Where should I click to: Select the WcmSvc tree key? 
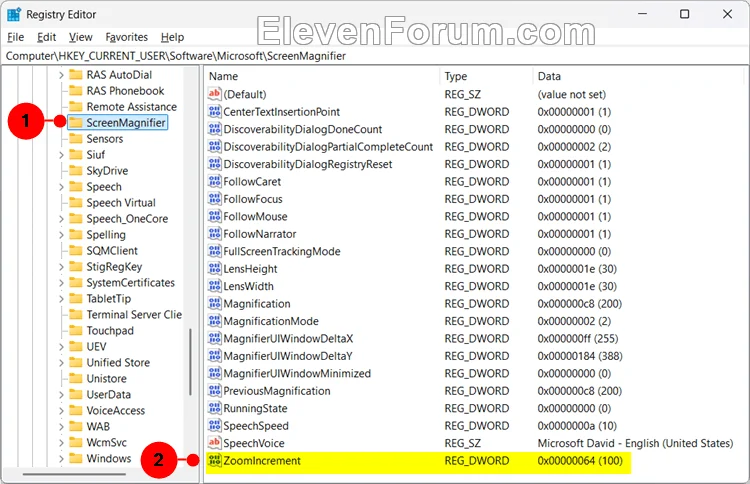point(107,442)
